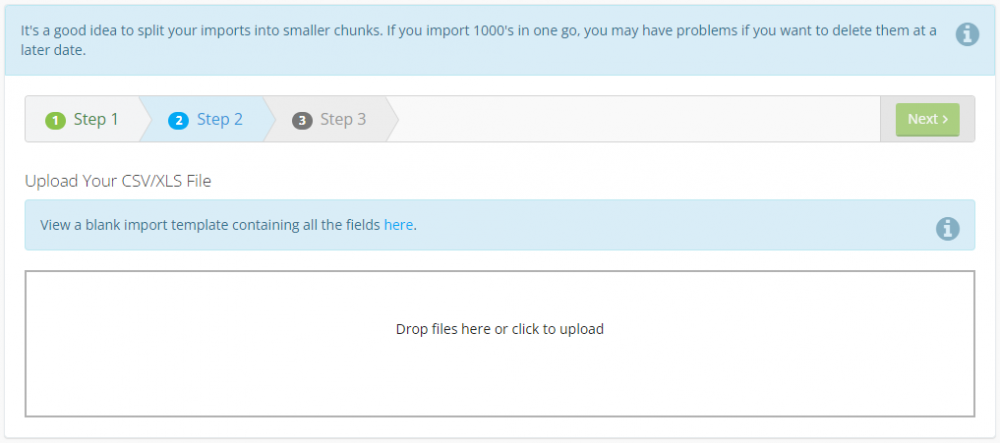This screenshot has width=1000, height=443.
Task: Select the Step 2 tab label
Action: pos(219,119)
